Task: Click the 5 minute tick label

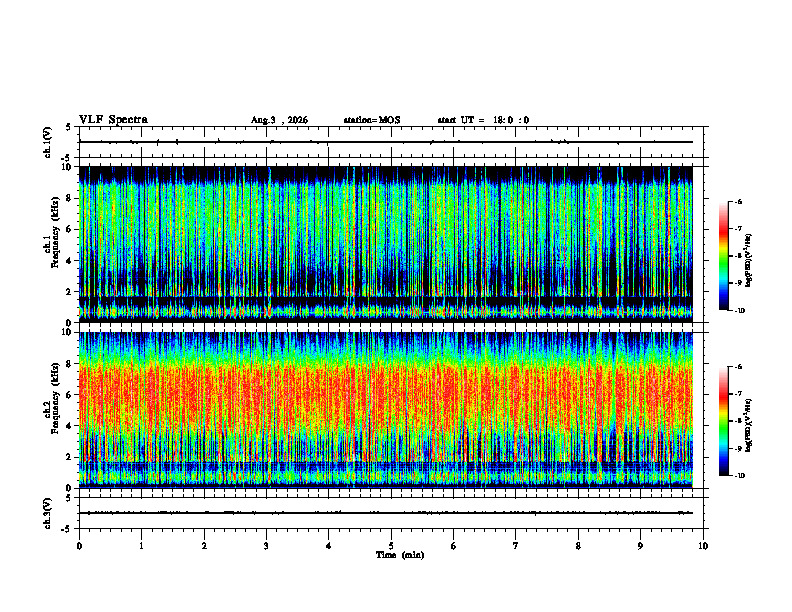Action: [x=391, y=546]
